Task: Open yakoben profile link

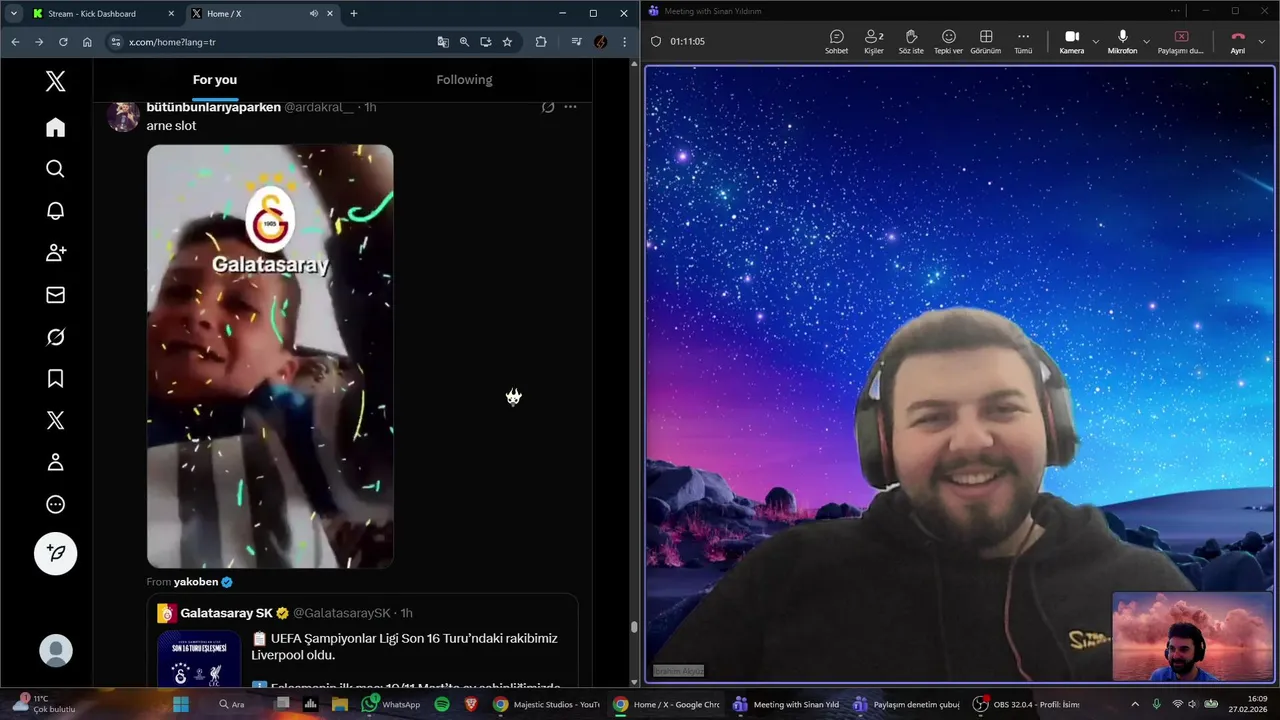Action: (x=196, y=582)
